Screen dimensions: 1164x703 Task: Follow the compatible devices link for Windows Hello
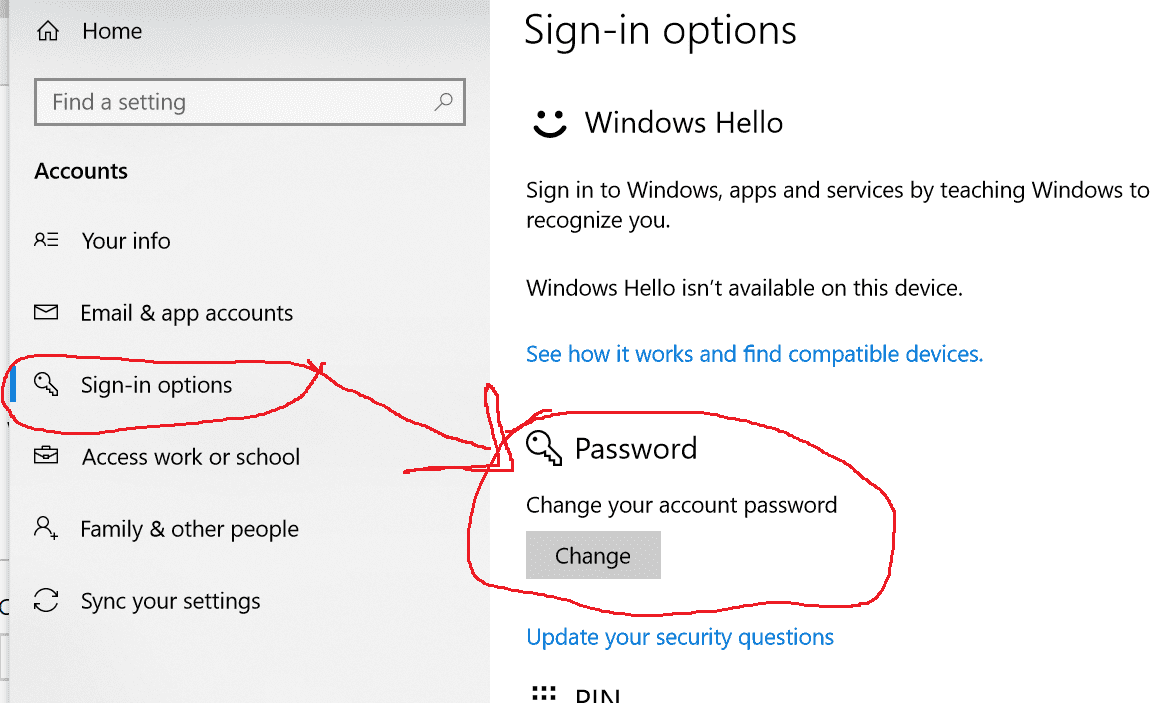[x=754, y=353]
